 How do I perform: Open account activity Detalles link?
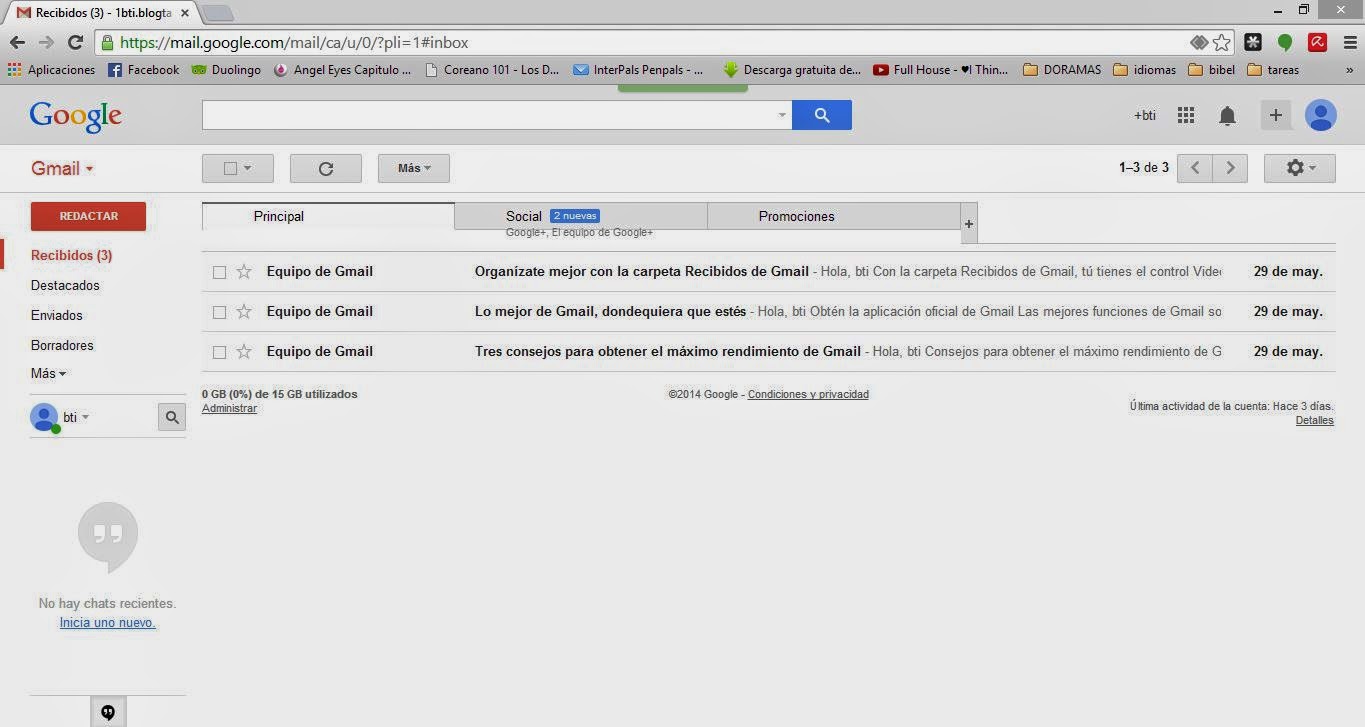click(x=1314, y=420)
